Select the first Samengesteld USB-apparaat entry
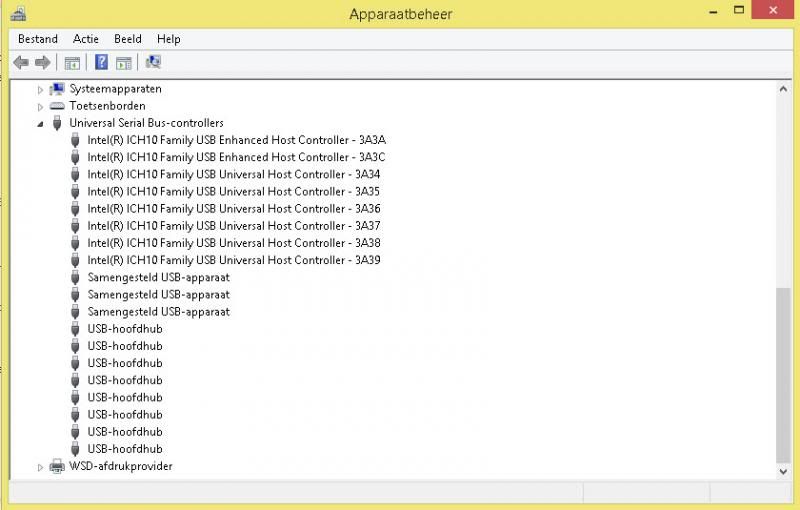 [x=158, y=277]
